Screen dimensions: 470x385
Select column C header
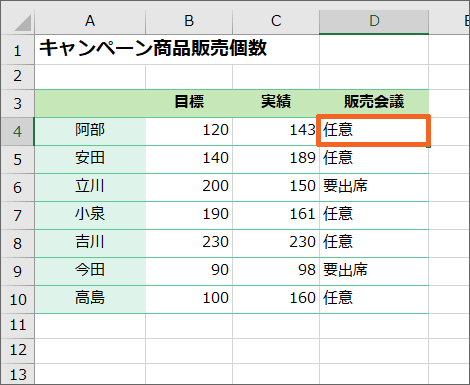[276, 22]
